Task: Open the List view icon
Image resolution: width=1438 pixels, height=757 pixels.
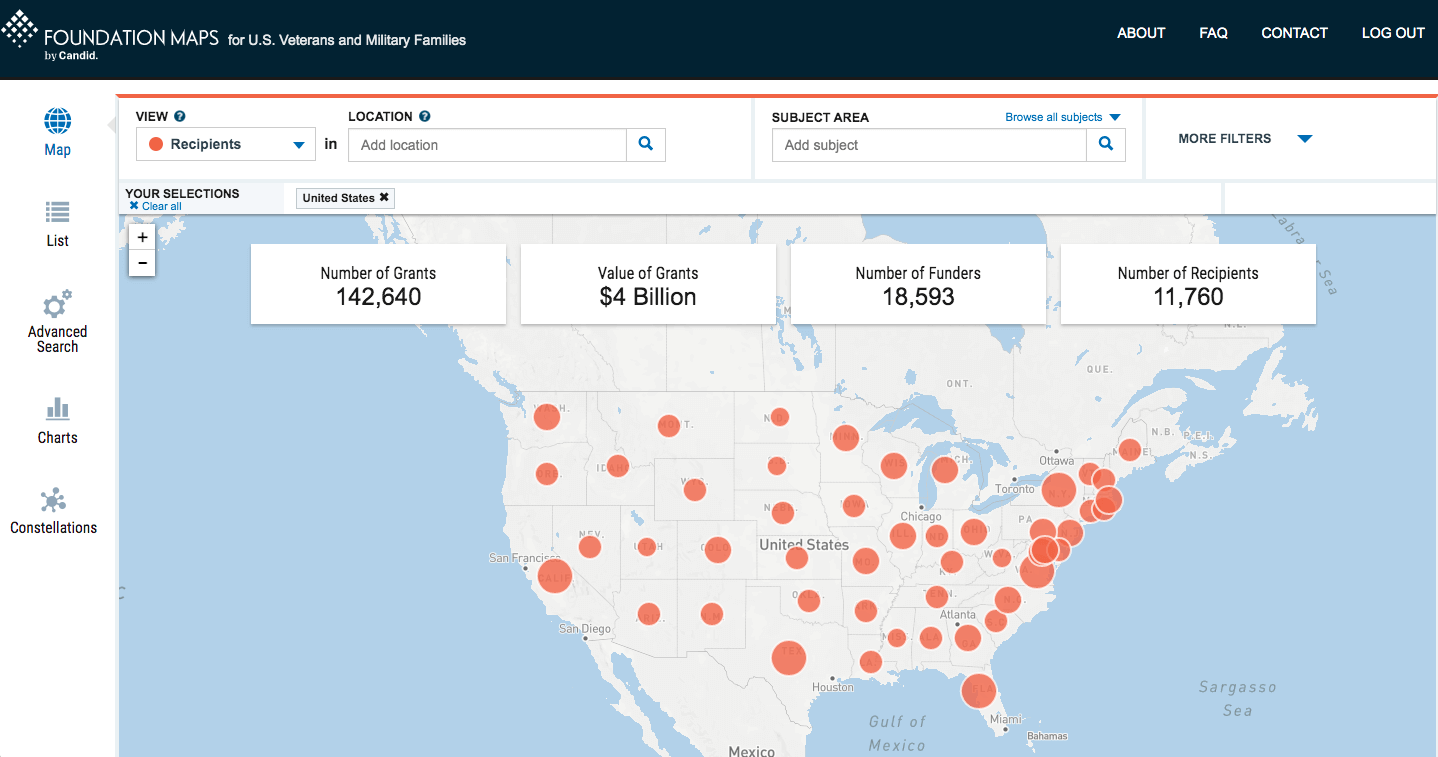Action: [x=58, y=212]
